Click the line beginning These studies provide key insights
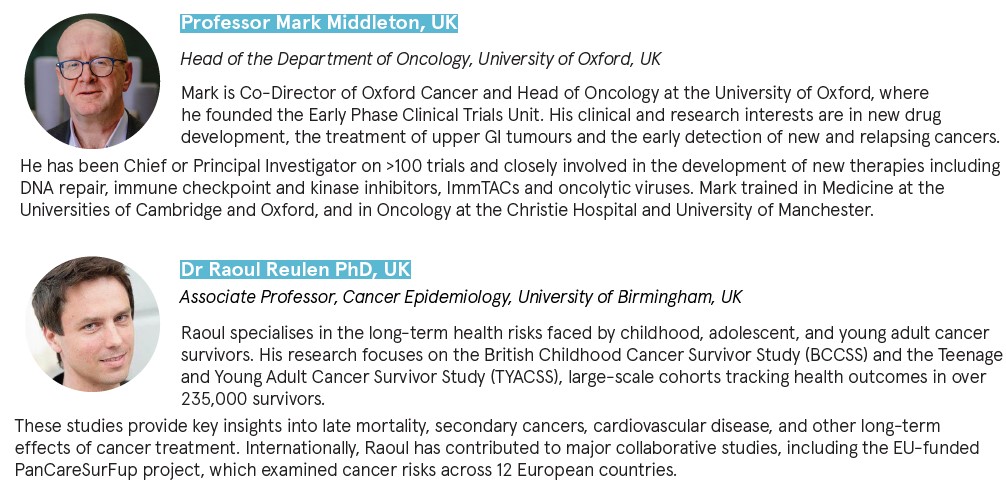1006x483 pixels. (477, 427)
